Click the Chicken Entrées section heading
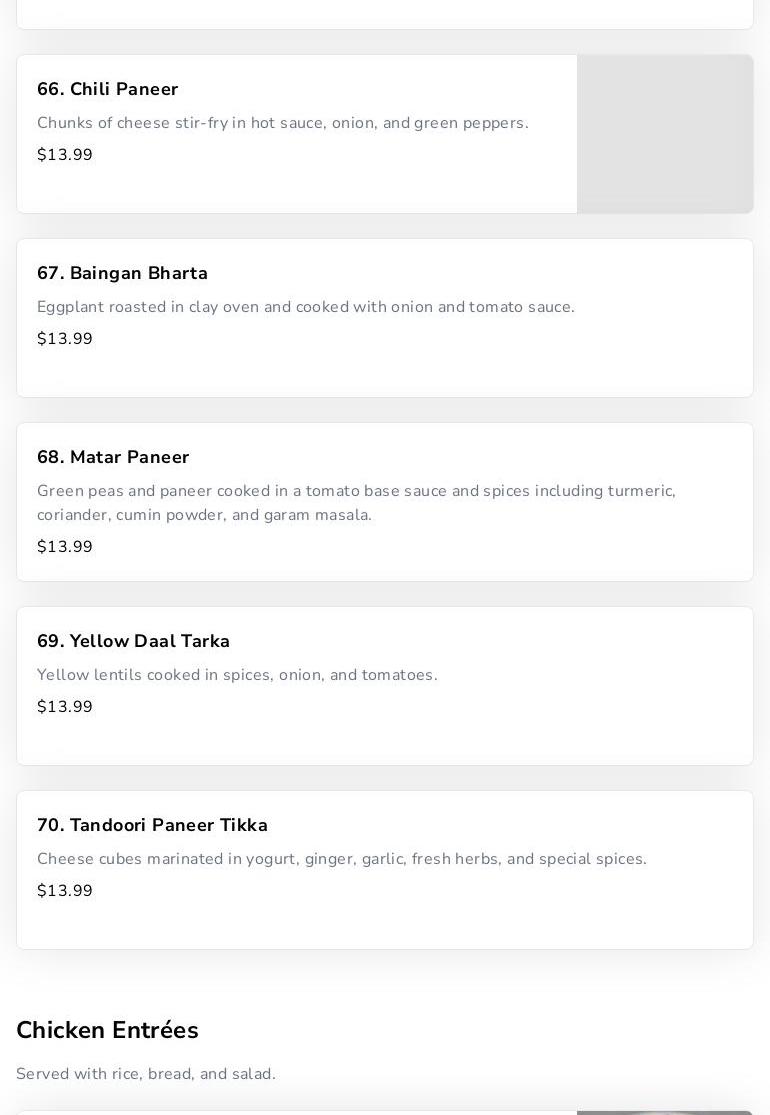The height and width of the screenshot is (1115, 770). [x=107, y=1030]
